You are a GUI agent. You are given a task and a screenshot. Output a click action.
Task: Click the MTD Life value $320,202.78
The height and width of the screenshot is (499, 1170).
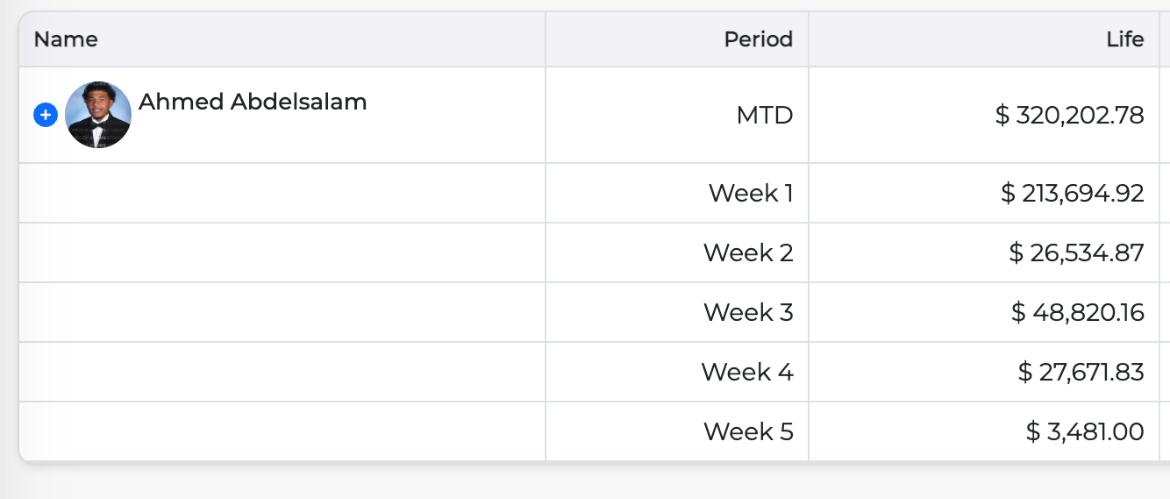coord(1069,115)
